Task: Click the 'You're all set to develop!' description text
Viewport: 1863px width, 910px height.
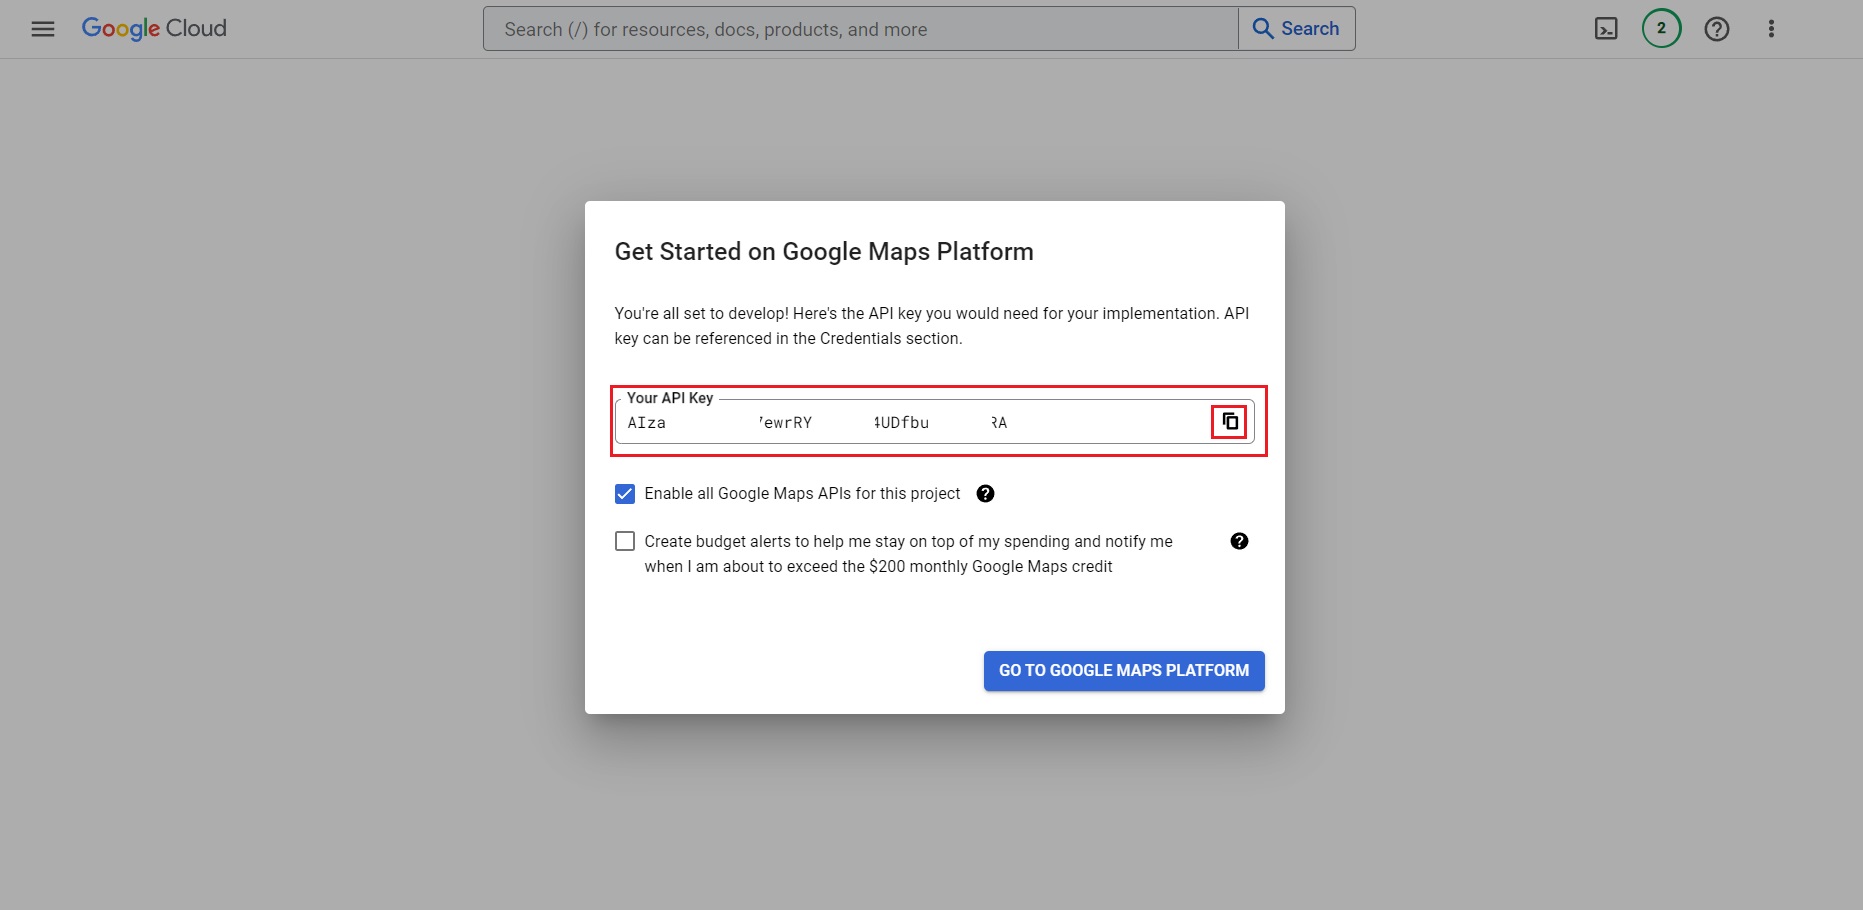Action: point(932,326)
